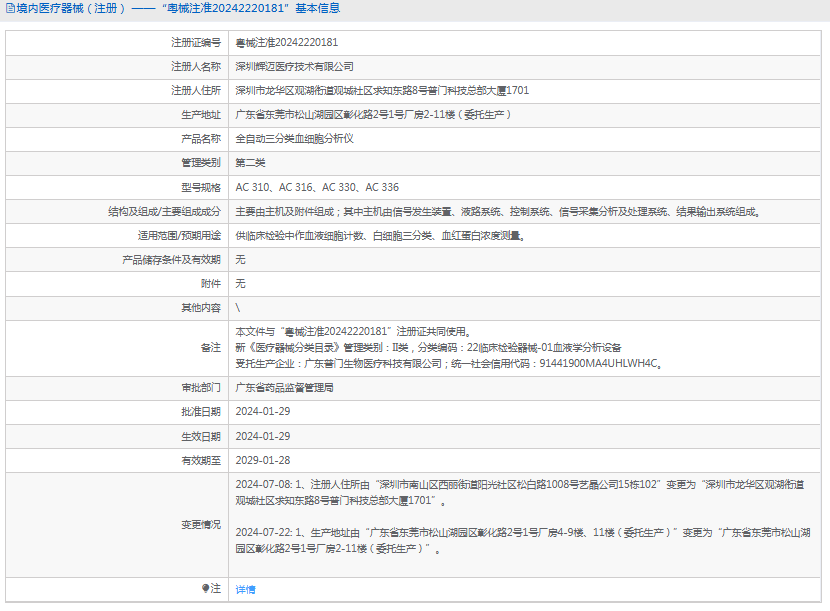This screenshot has width=830, height=611.
Task: Click the 变更情况 label
Action: click(201, 525)
